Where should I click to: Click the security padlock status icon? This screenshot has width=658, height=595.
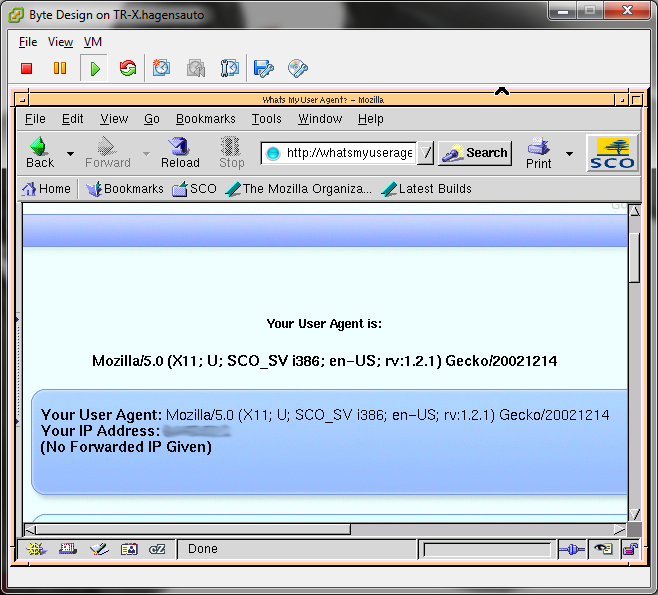click(629, 549)
